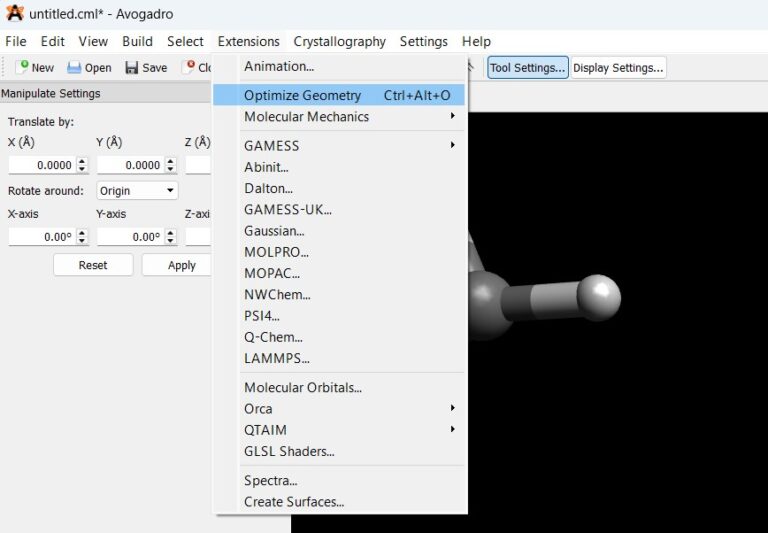Image resolution: width=768 pixels, height=533 pixels.
Task: Open the File menu
Action: (x=16, y=42)
